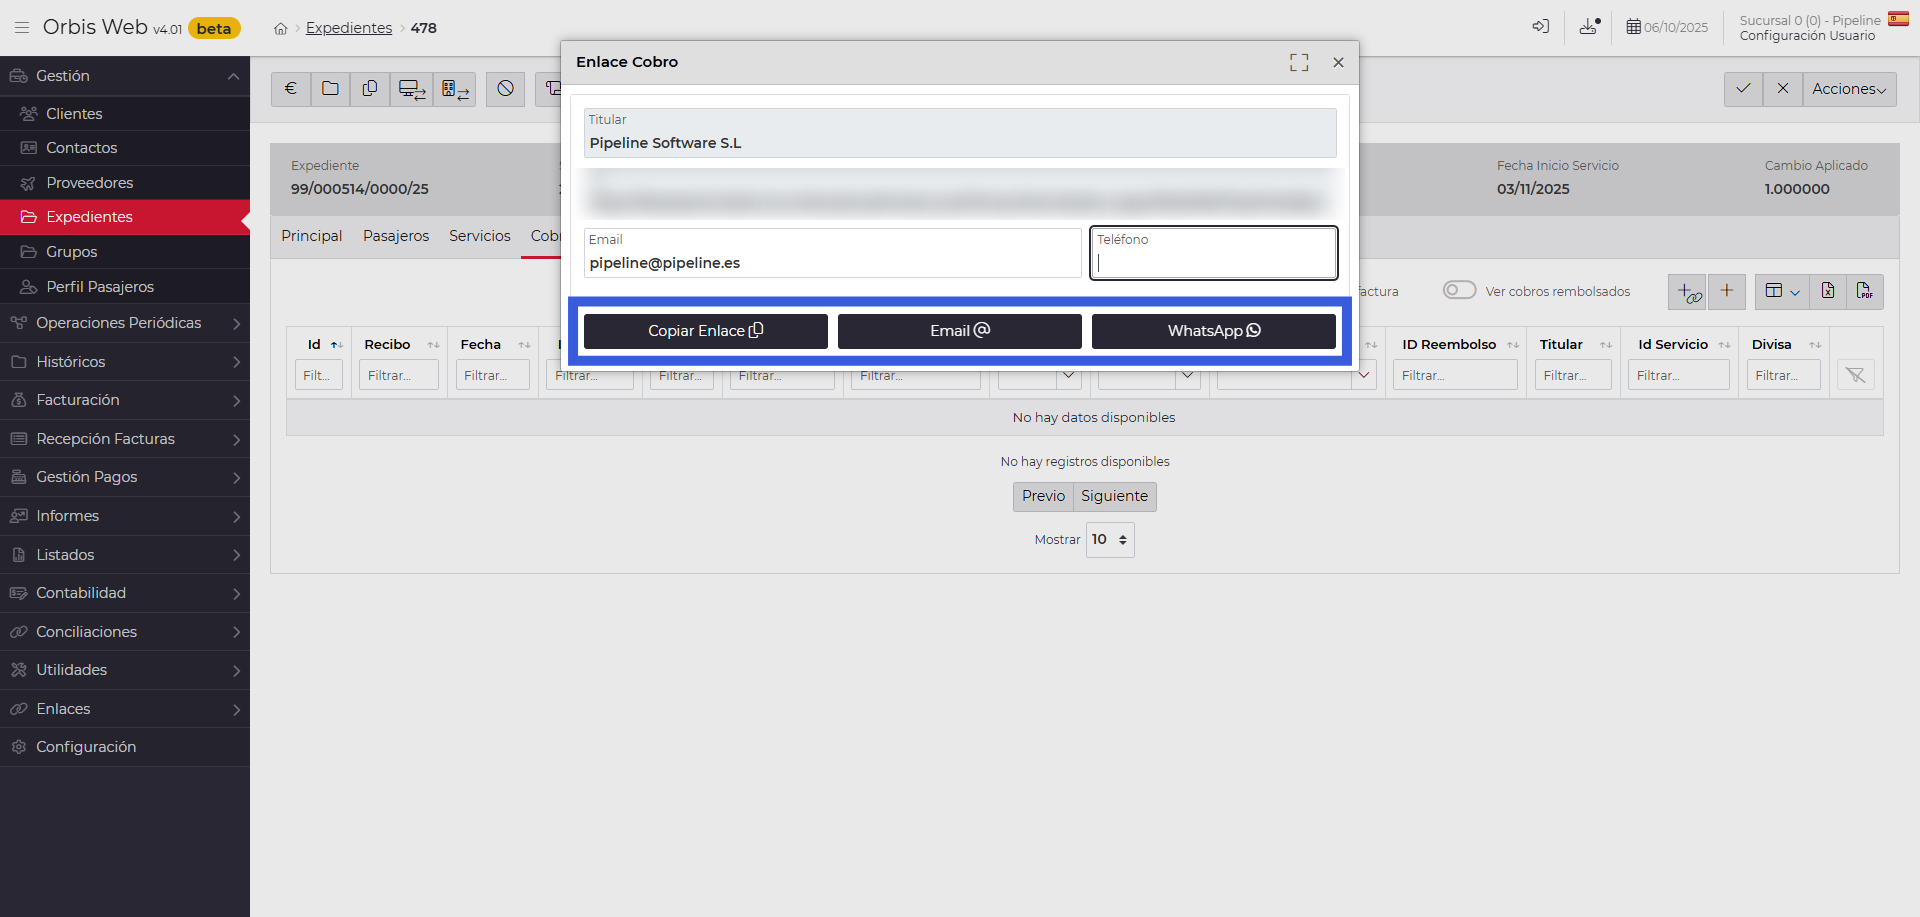Open Proveedores in the sidebar
Image resolution: width=1920 pixels, height=917 pixels.
(125, 183)
